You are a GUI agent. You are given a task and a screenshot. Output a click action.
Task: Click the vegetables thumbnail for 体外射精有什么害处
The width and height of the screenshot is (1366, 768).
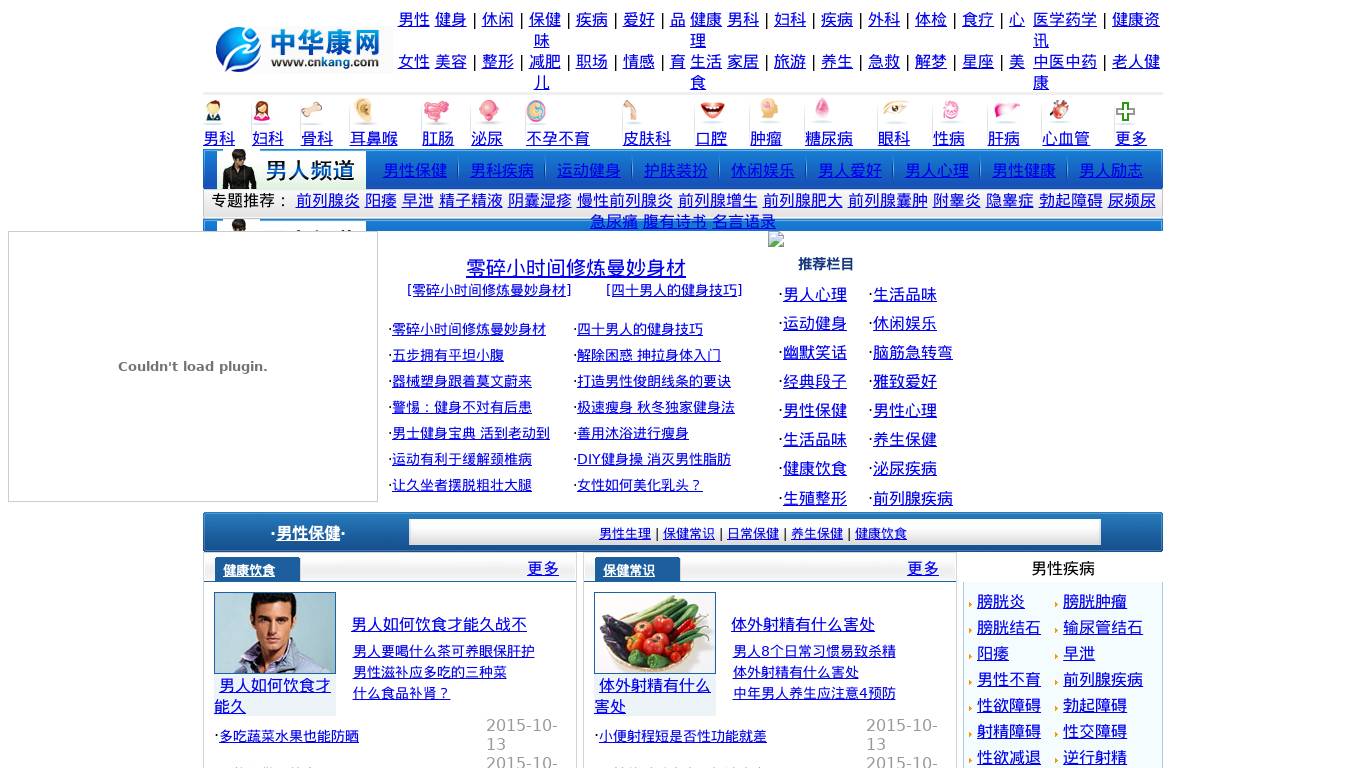[655, 632]
